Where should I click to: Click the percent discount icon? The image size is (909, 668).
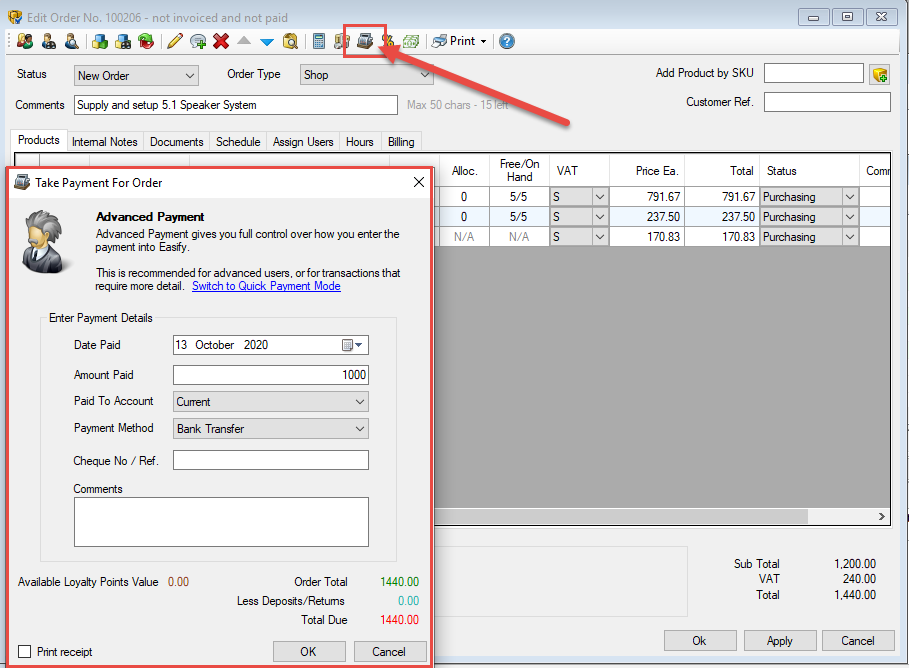click(388, 41)
